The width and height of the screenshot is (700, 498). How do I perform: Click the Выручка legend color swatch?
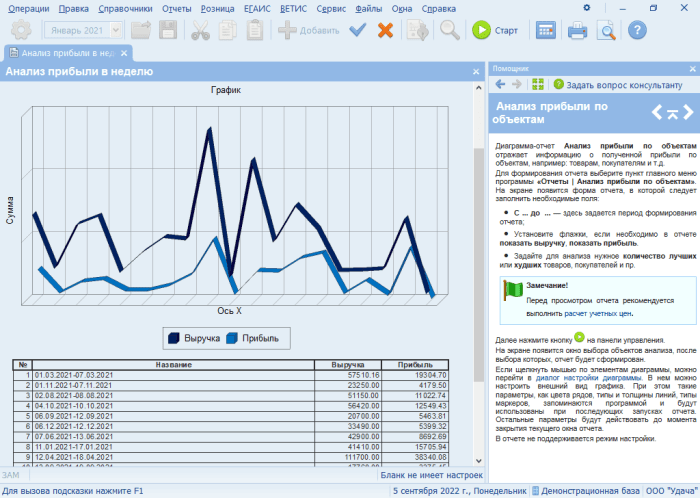[x=174, y=338]
